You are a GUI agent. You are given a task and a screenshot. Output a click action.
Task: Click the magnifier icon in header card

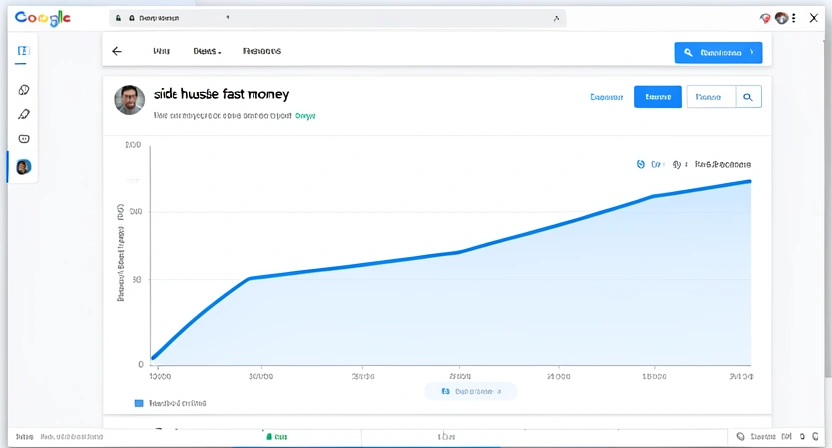(748, 97)
